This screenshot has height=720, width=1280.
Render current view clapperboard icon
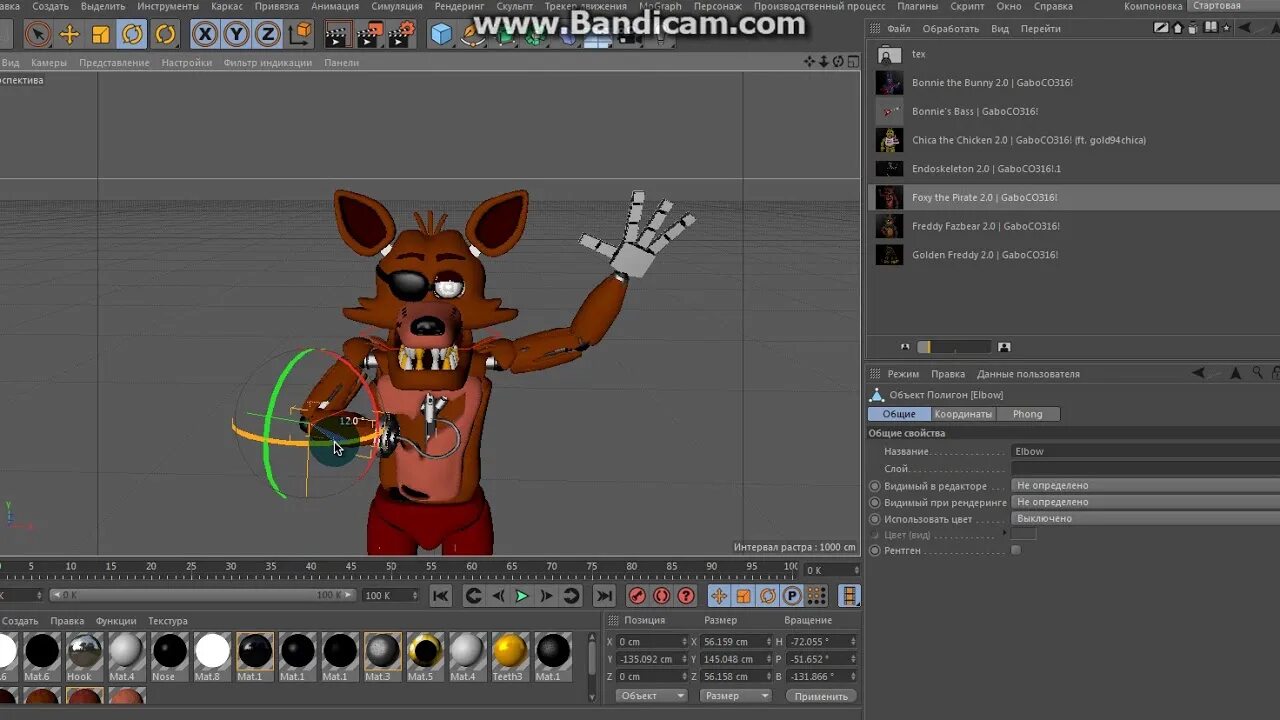[337, 36]
